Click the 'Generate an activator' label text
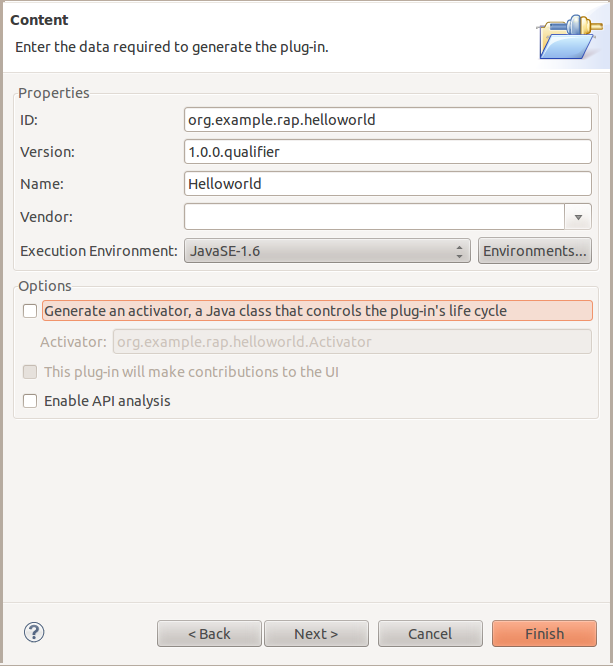This screenshot has height=666, width=613. pyautogui.click(x=275, y=311)
